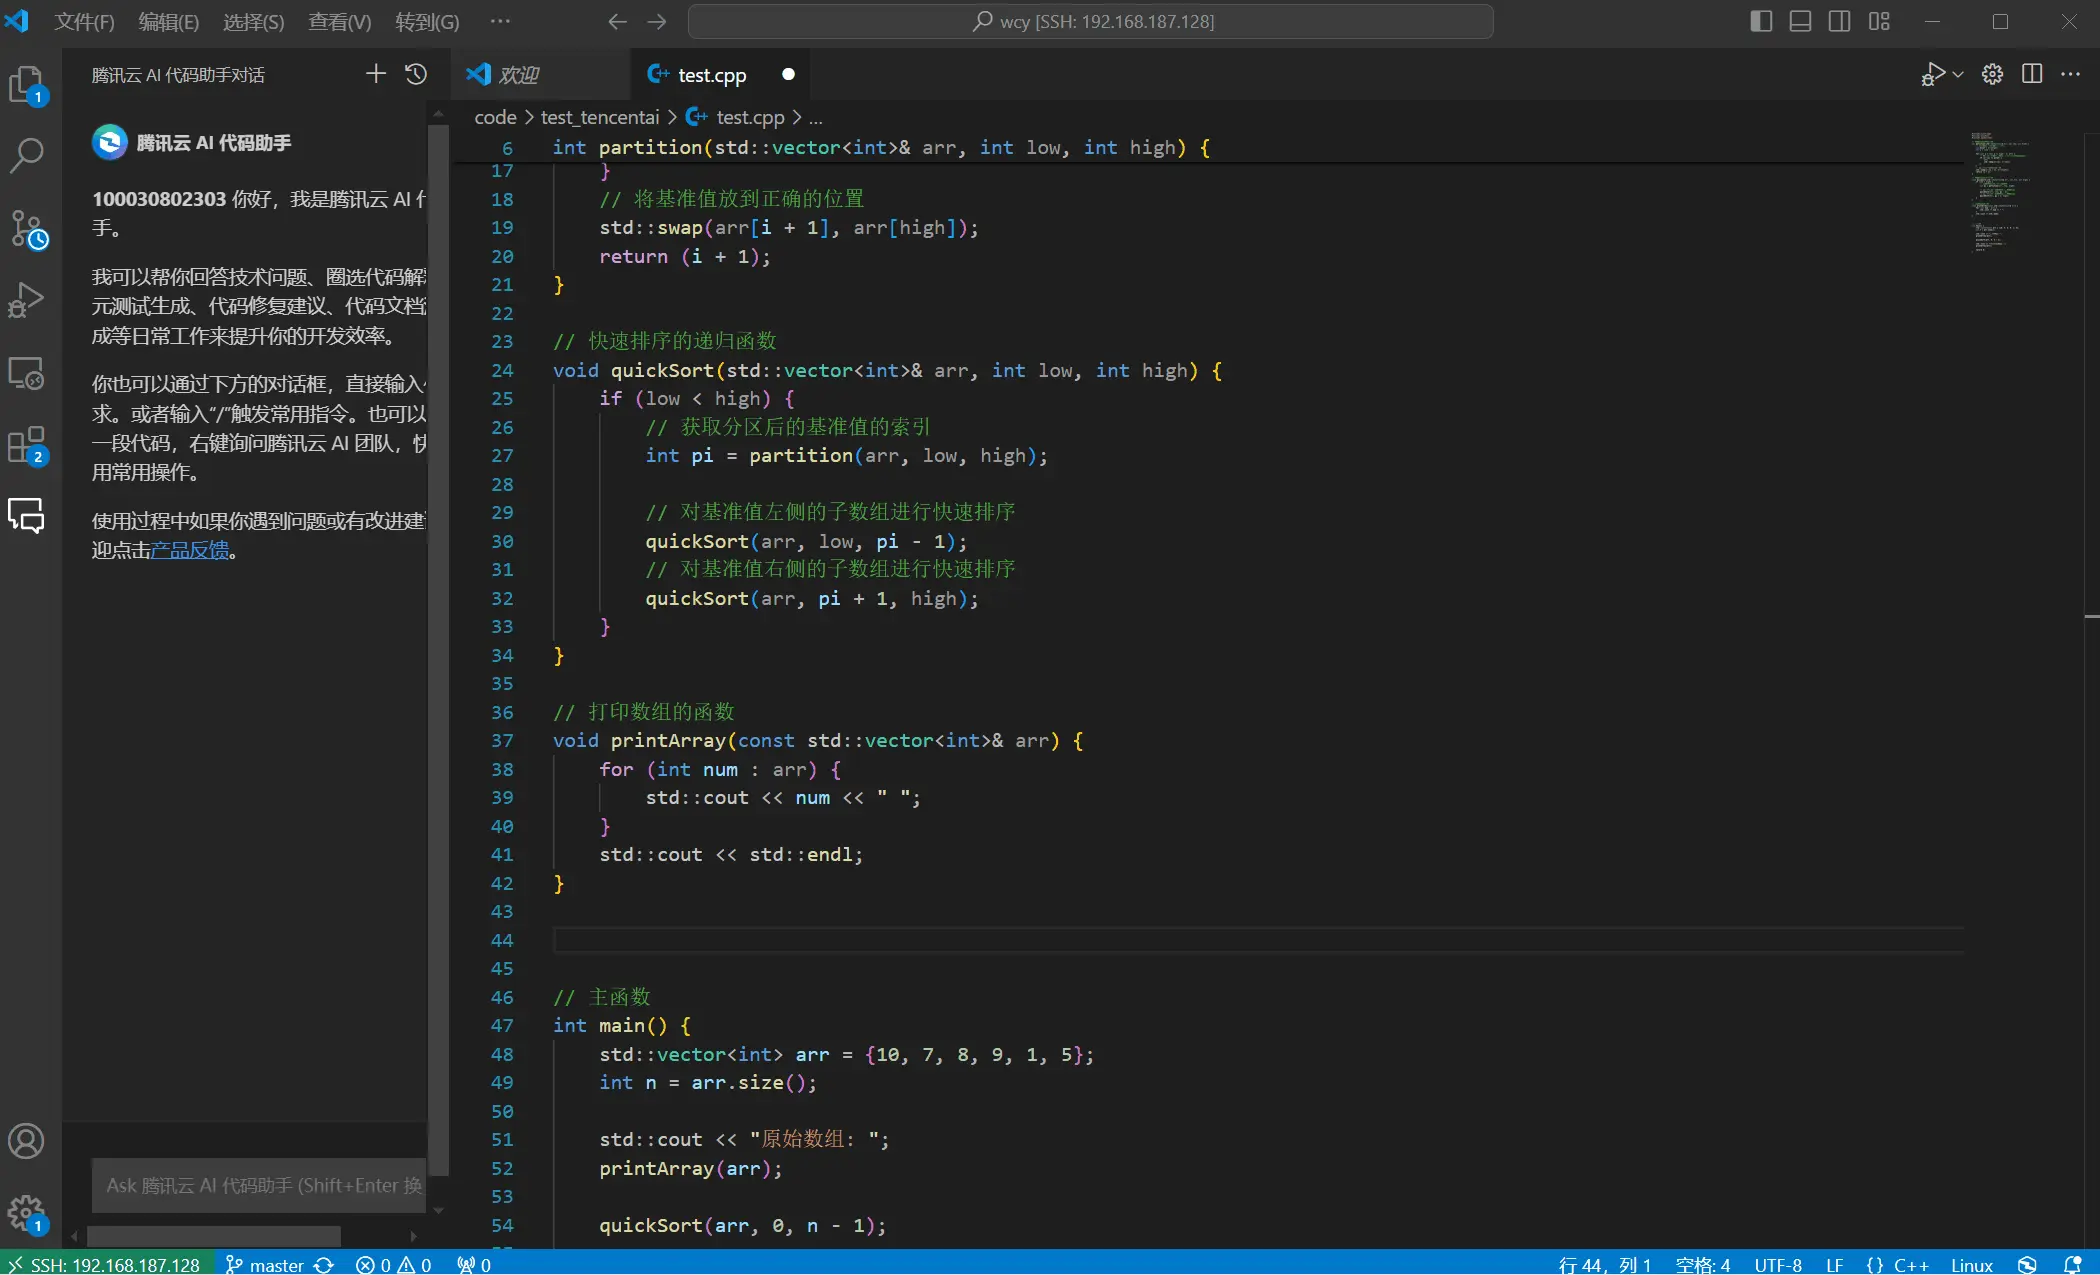Open the Search view in activity bar
The width and height of the screenshot is (2100, 1275).
coord(27,155)
